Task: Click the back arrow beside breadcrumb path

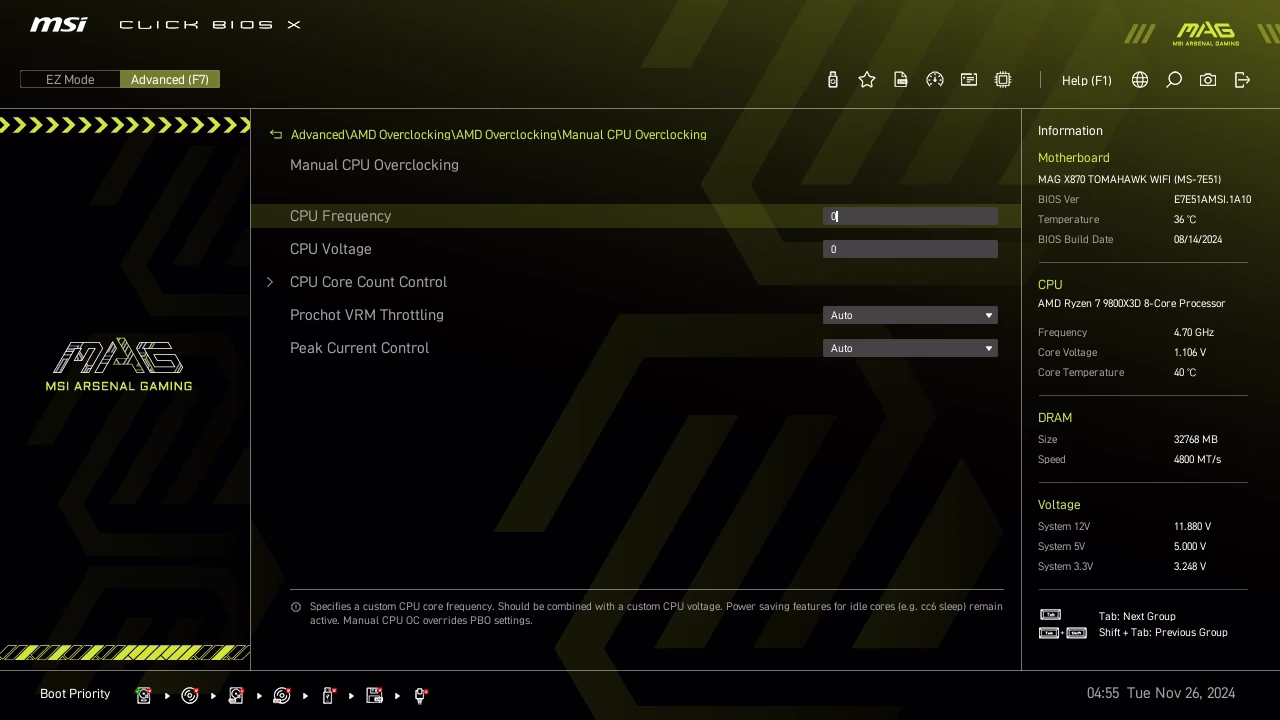Action: tap(276, 134)
